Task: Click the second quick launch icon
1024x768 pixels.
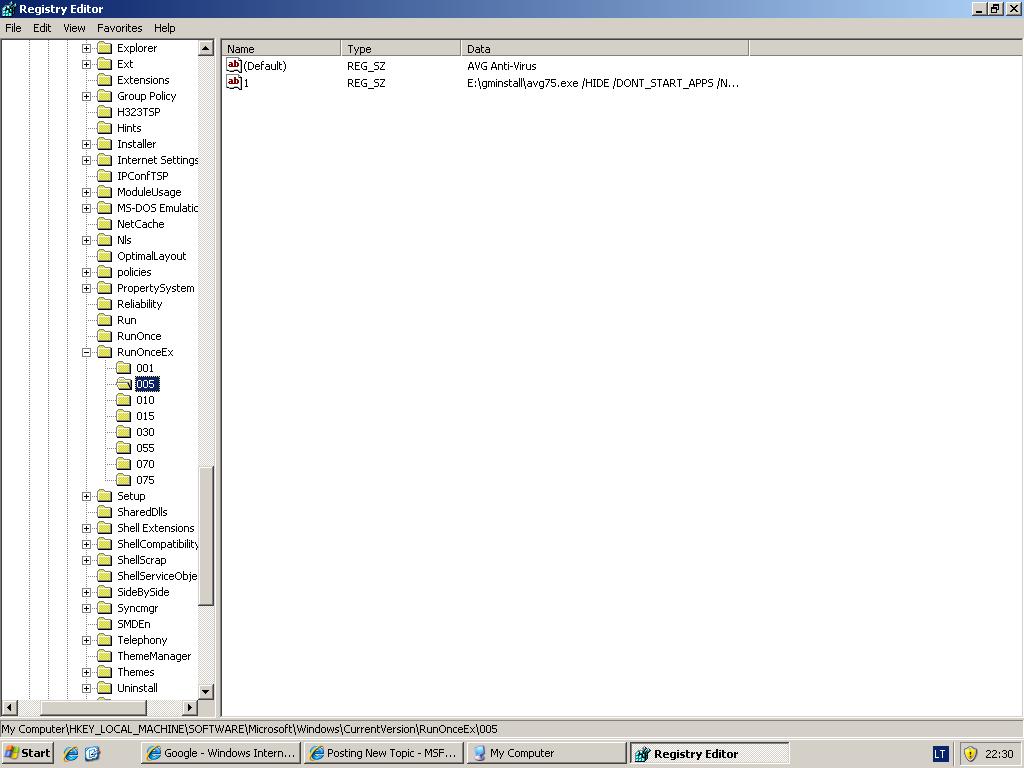Action: [93, 753]
